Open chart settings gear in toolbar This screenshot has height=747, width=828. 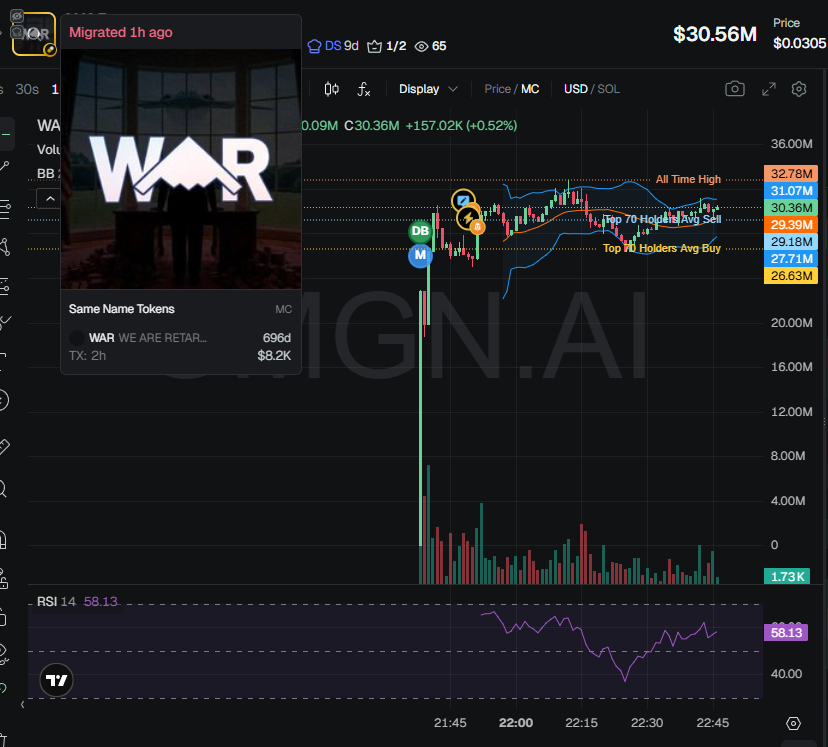coord(799,89)
